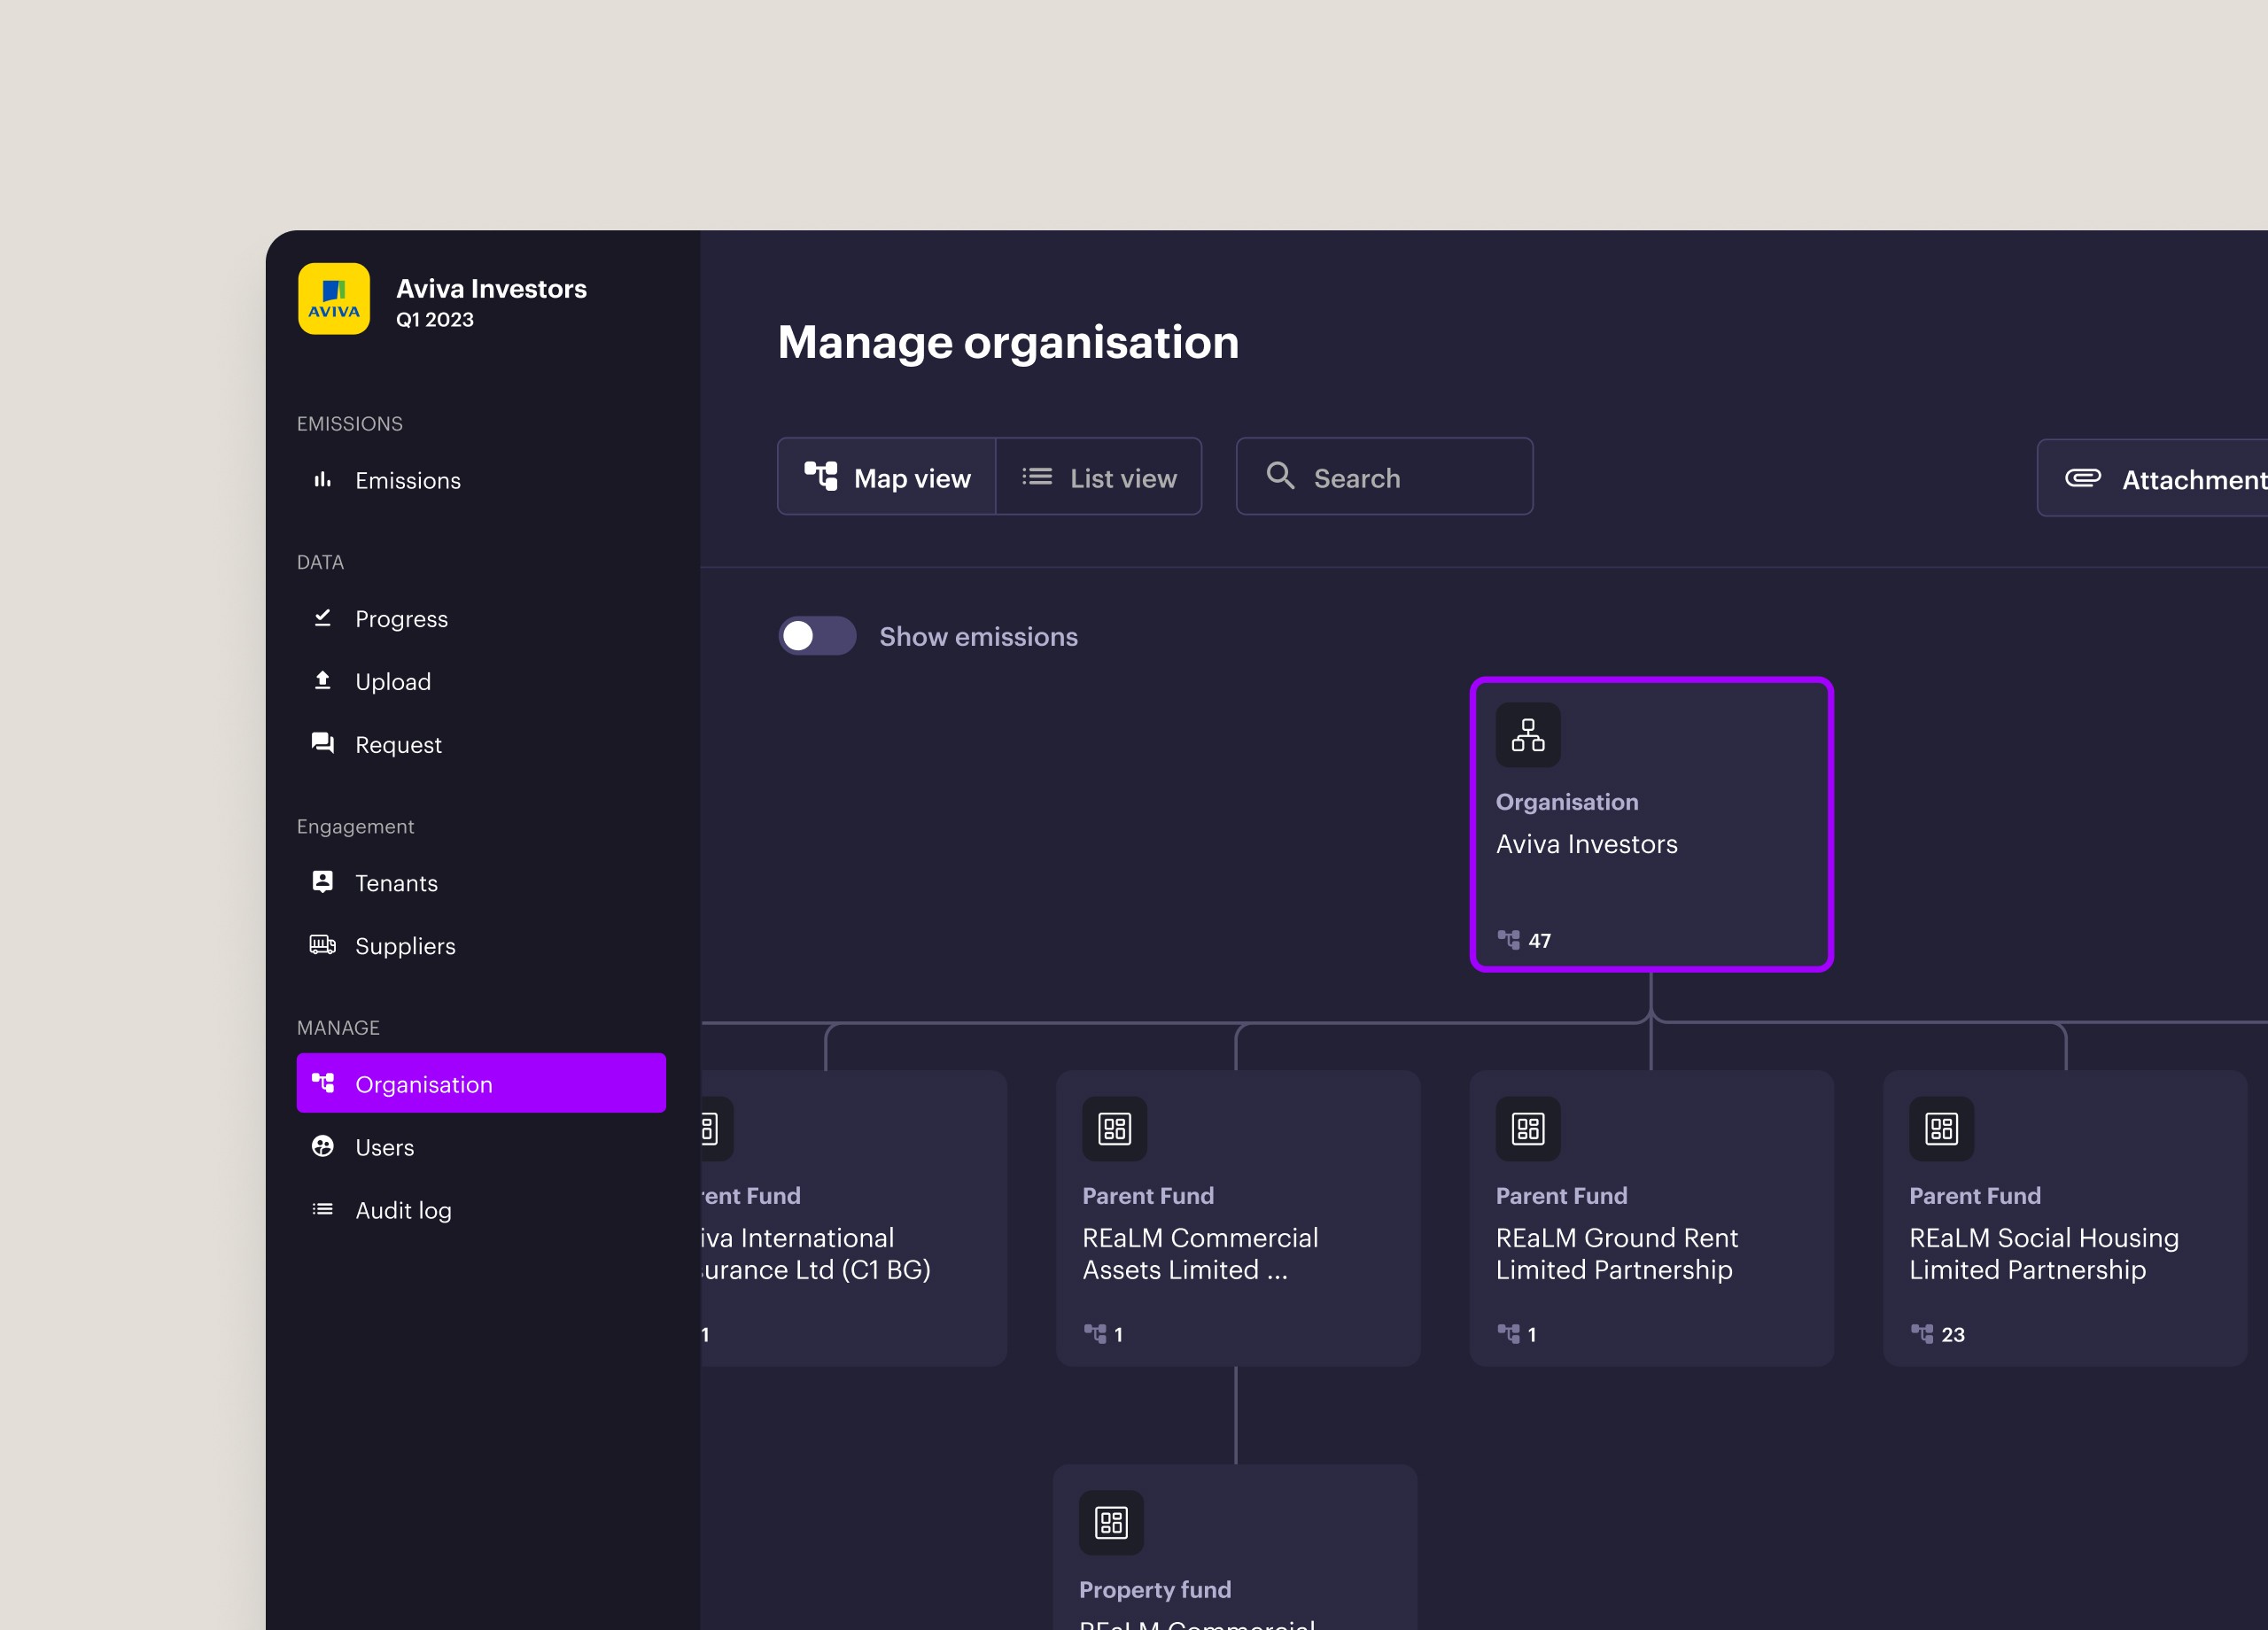The height and width of the screenshot is (1630, 2268).
Task: Open the Users management page
Action: pyautogui.click(x=384, y=1147)
